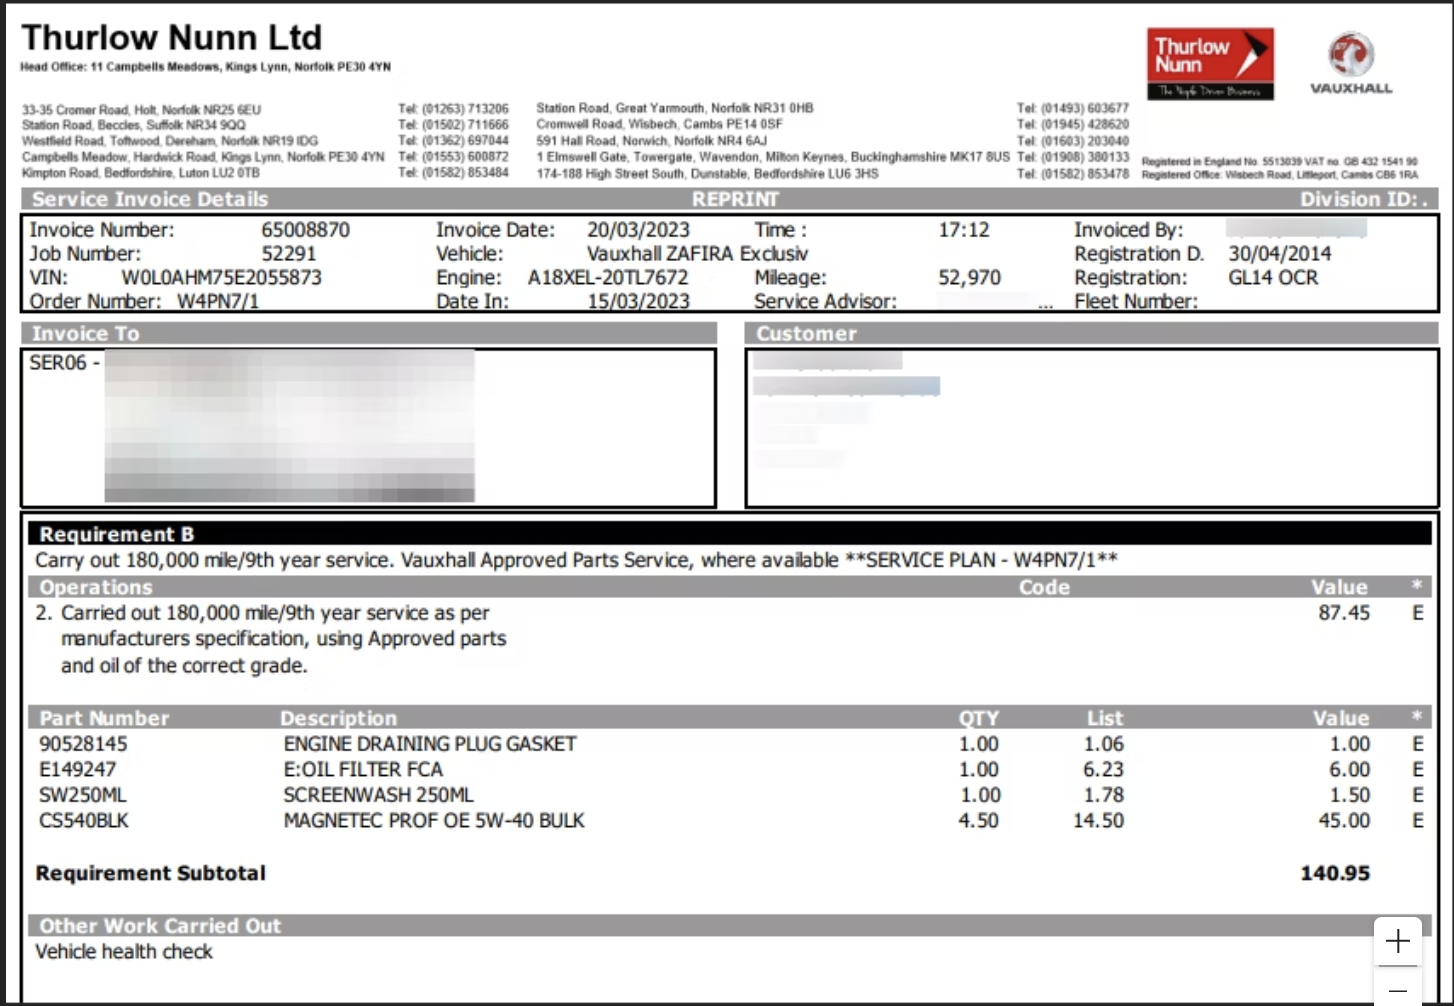Select the job number 52291
Image resolution: width=1454 pixels, height=1006 pixels.
(289, 254)
